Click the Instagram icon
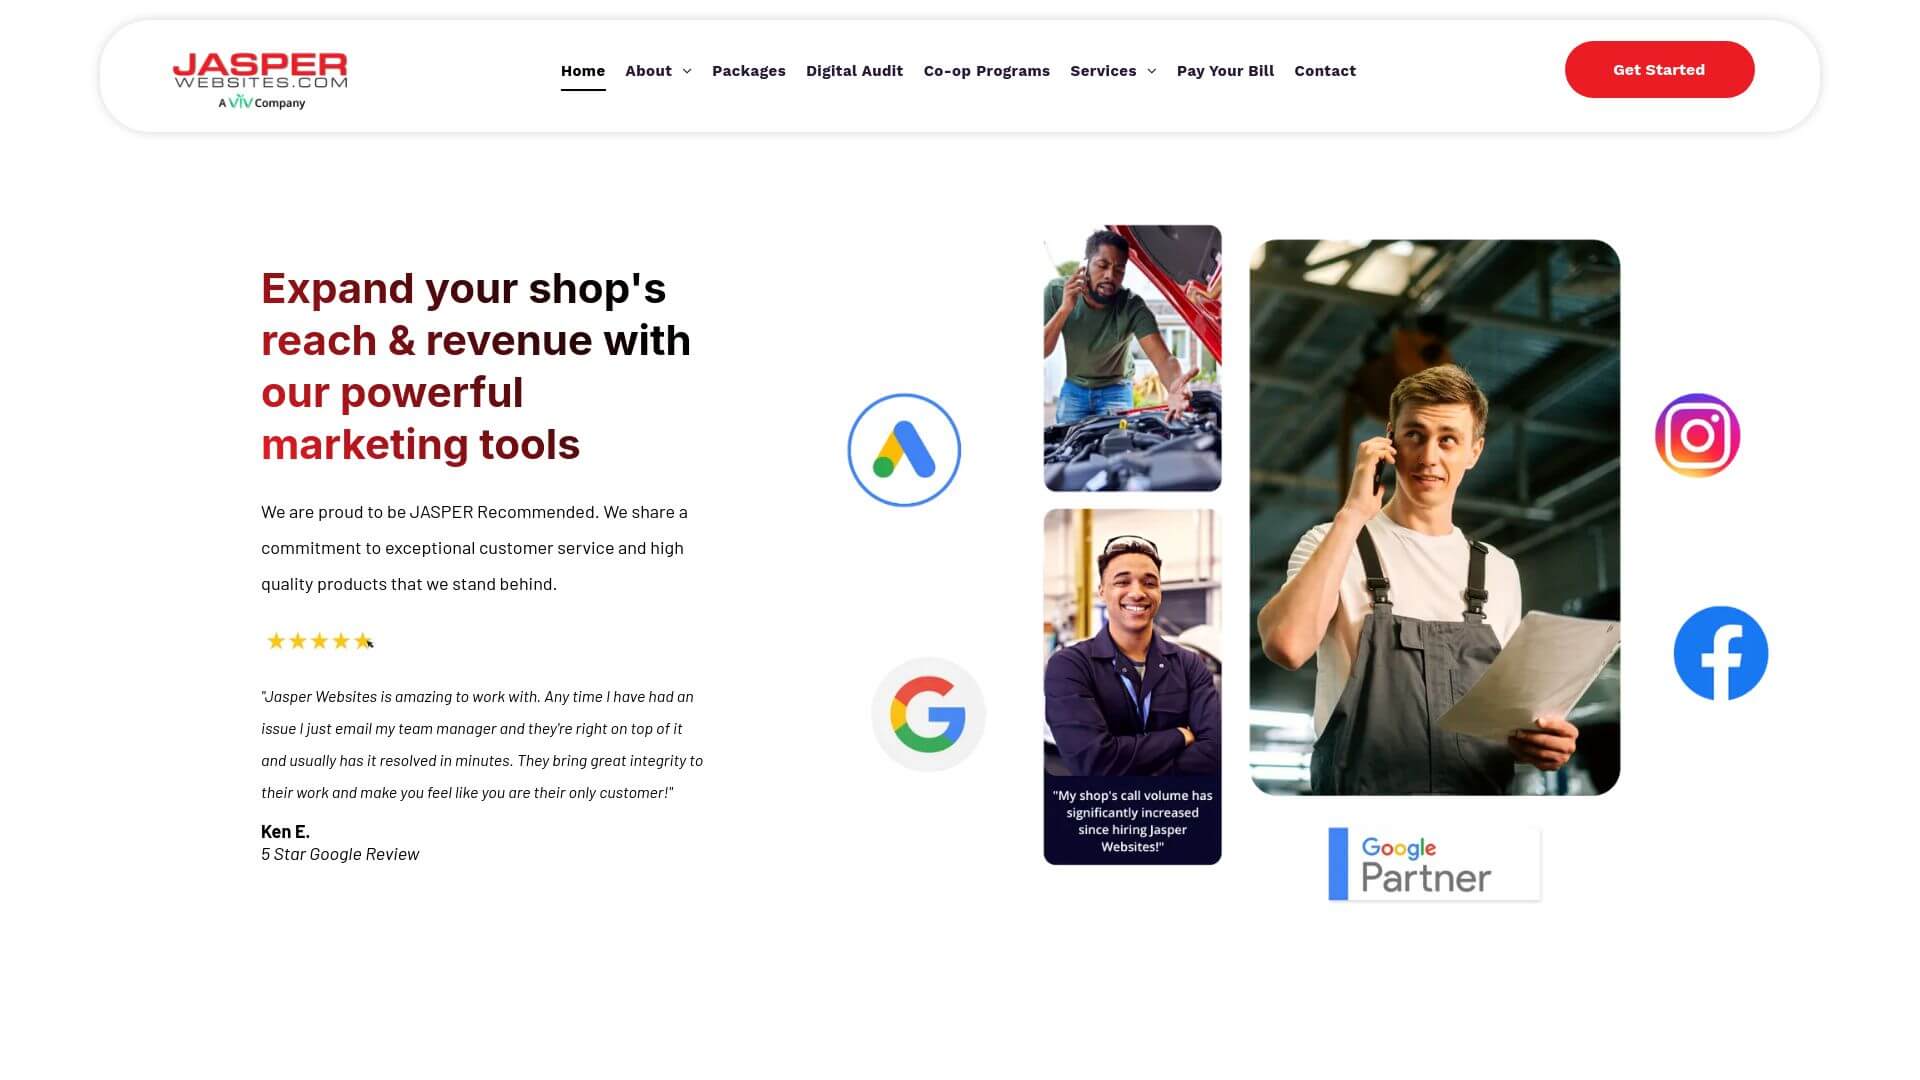Screen dimensions: 1920x1080 [1697, 435]
